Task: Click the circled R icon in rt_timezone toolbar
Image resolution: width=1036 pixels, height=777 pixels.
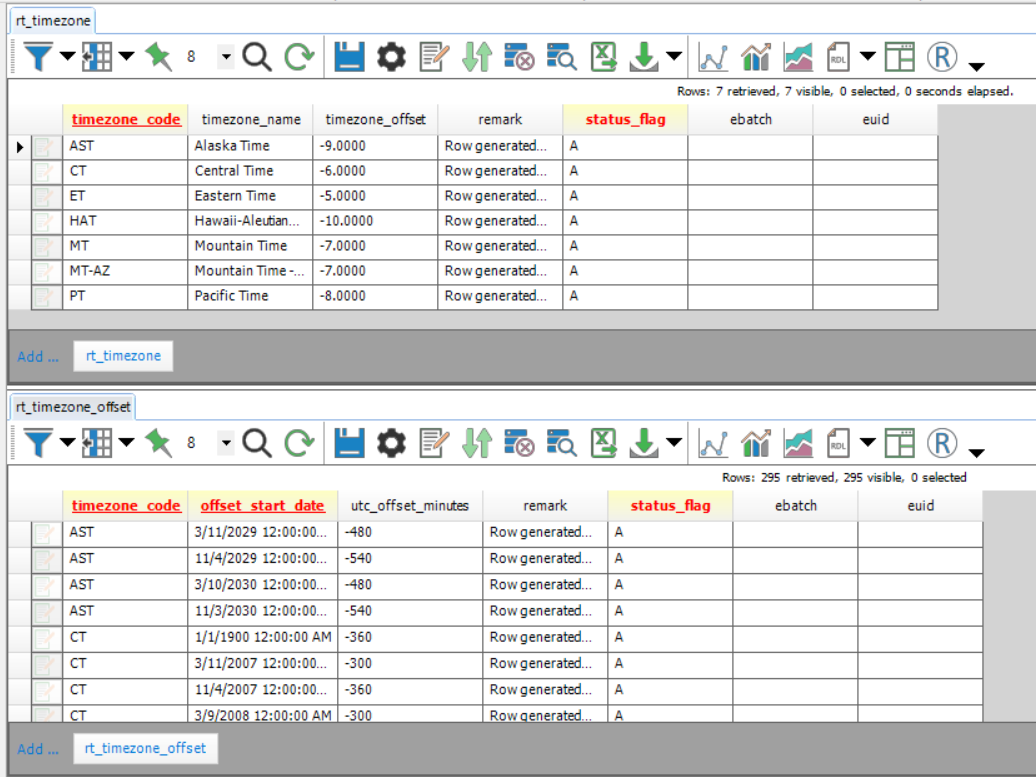Action: 941,57
